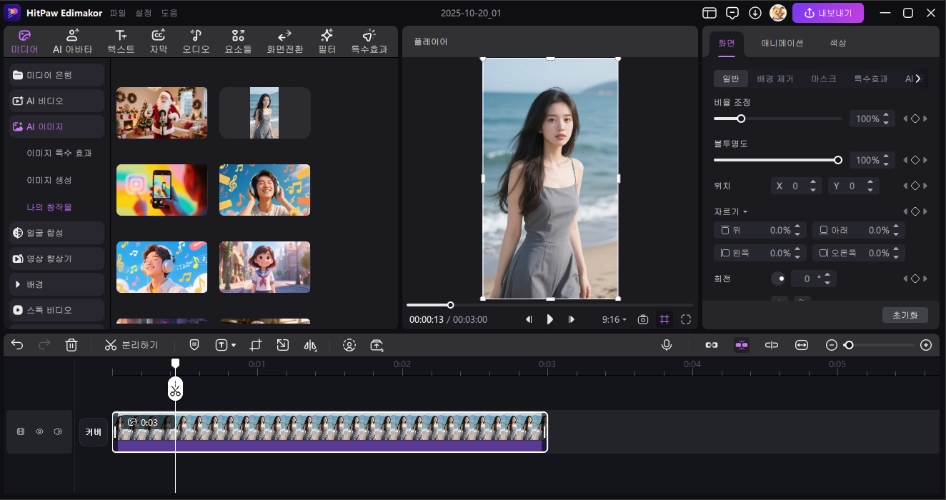946x500 pixels.
Task: Expand the 배경 section
Action: pos(57,284)
